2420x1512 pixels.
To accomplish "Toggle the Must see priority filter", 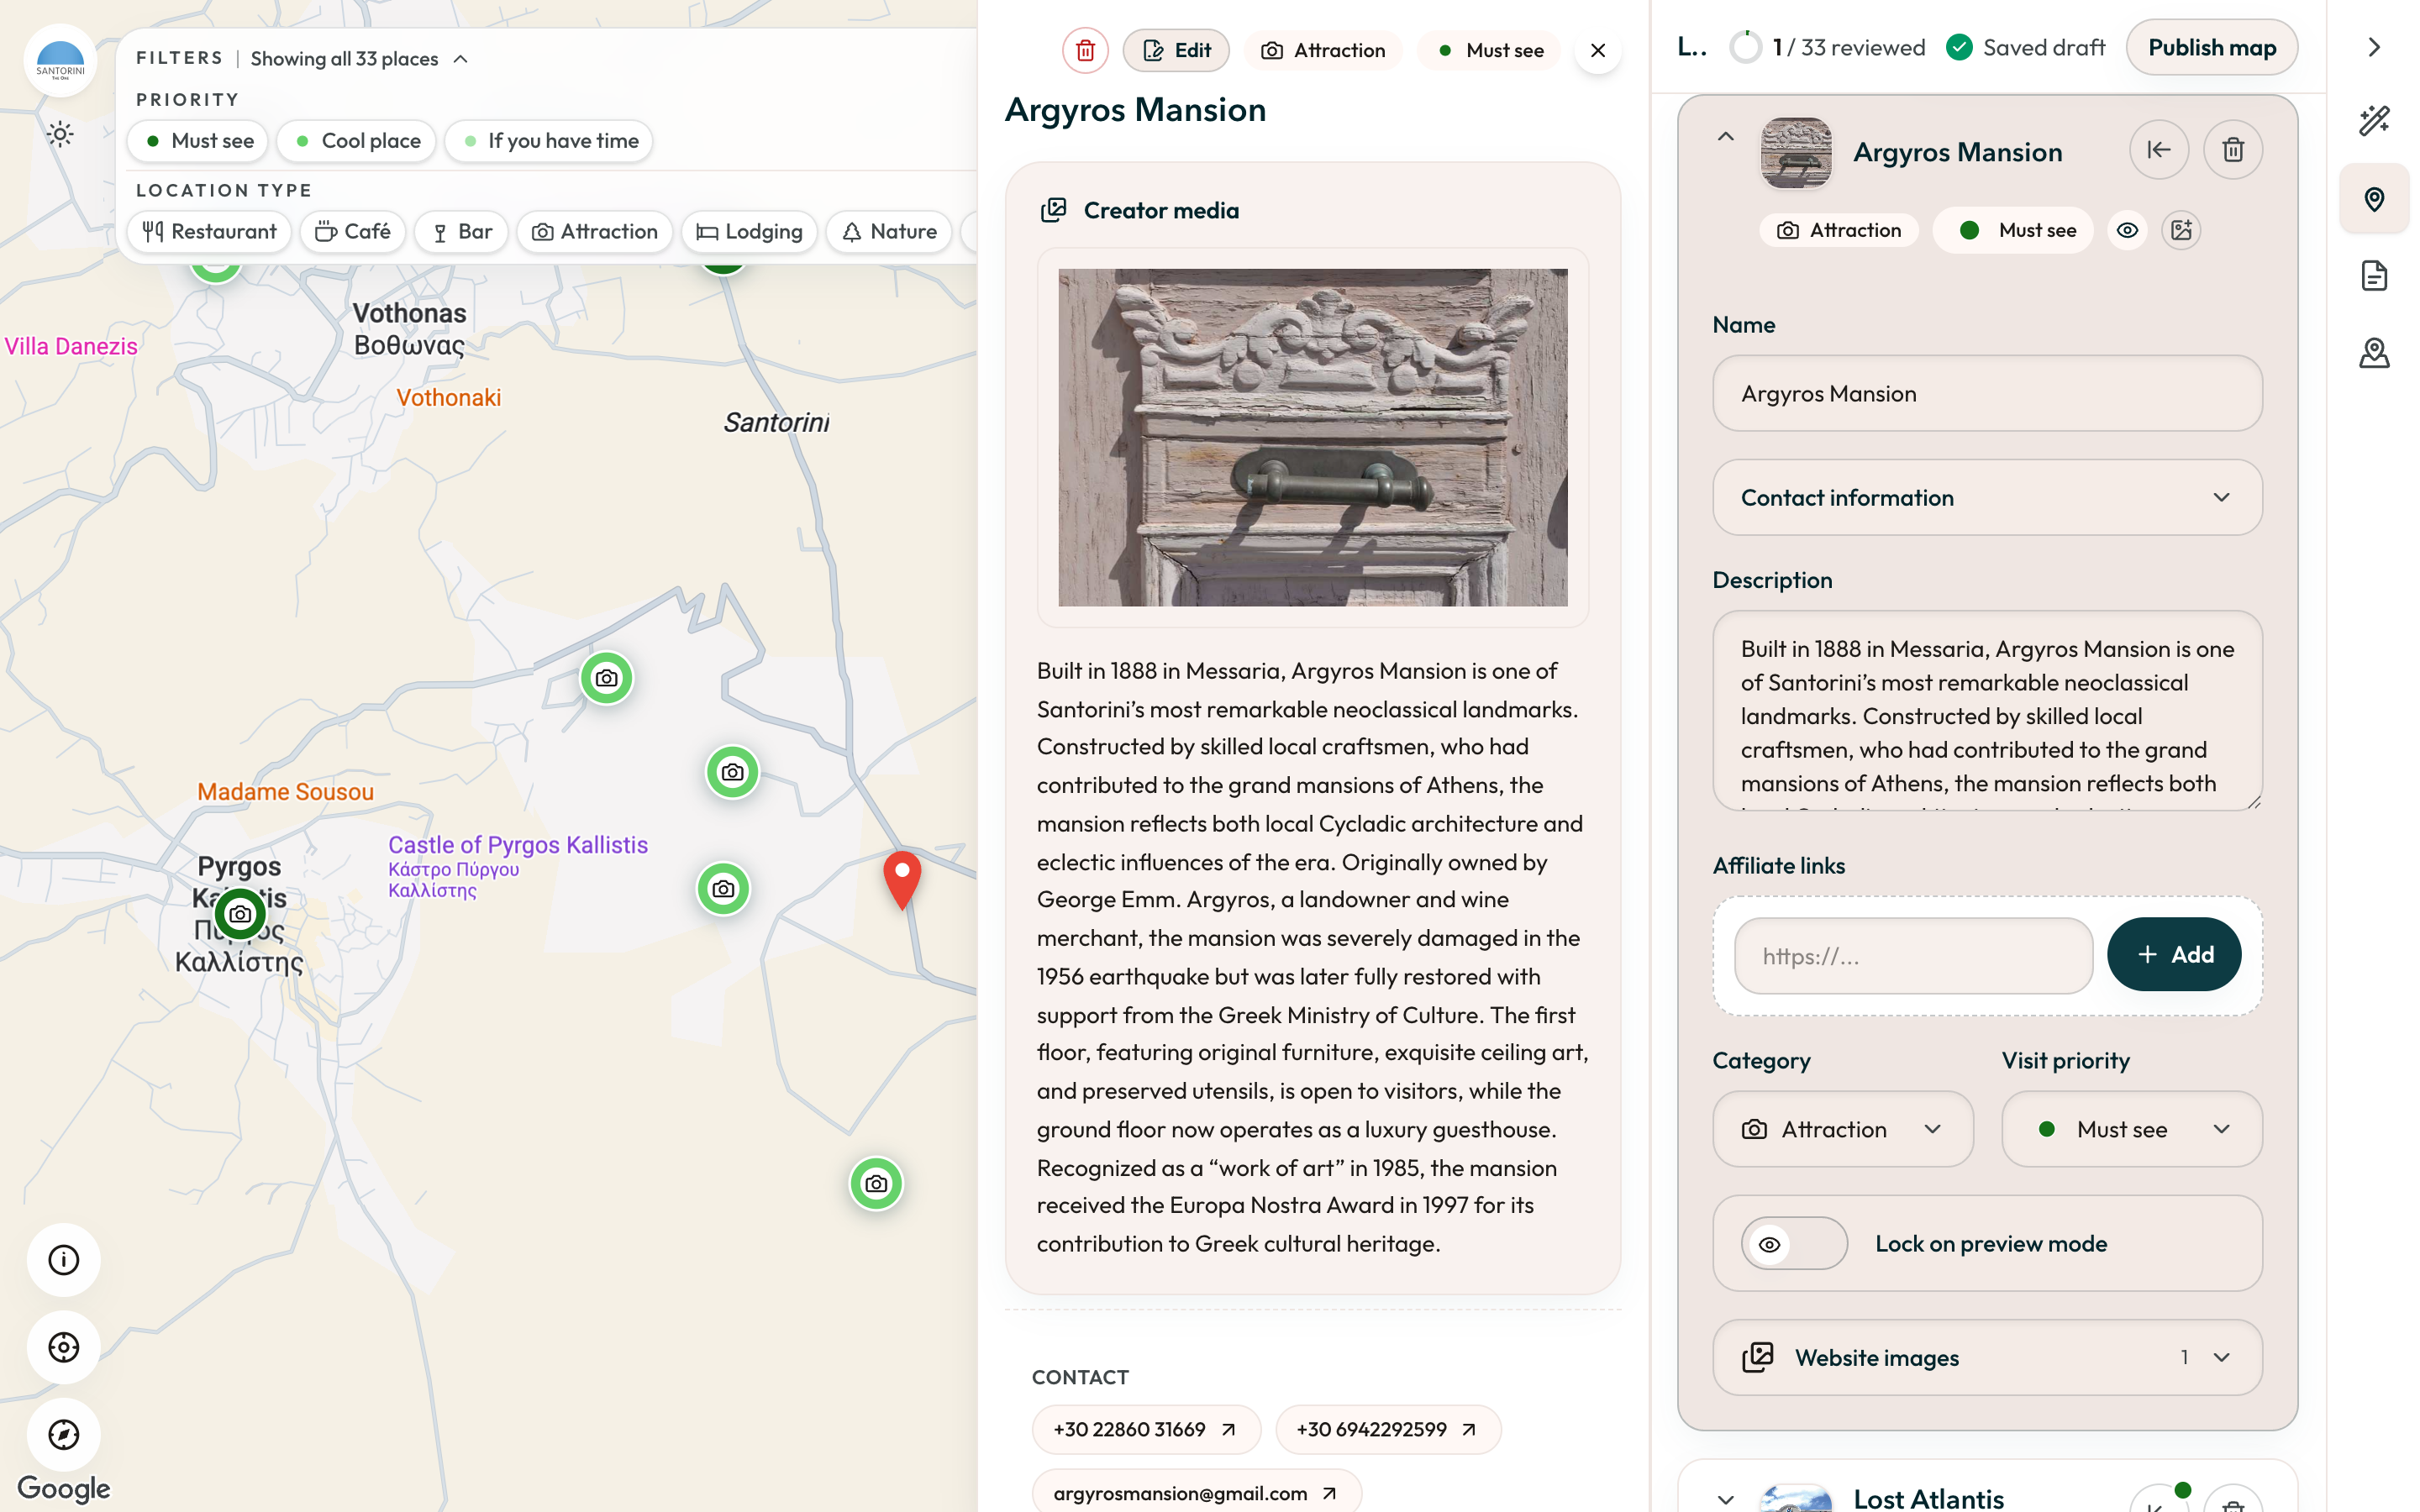I will [198, 141].
